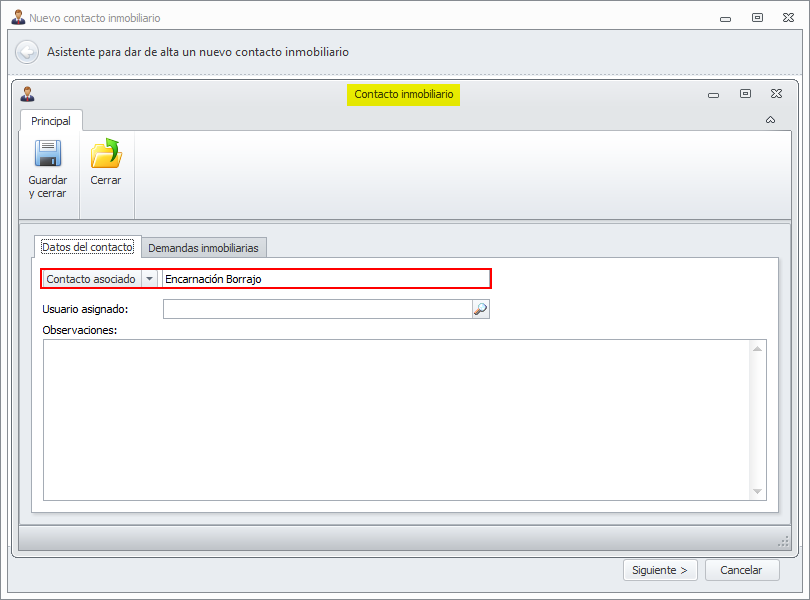The image size is (810, 600).
Task: Click the Observaciones scrollbar up arrow
Action: coord(757,349)
